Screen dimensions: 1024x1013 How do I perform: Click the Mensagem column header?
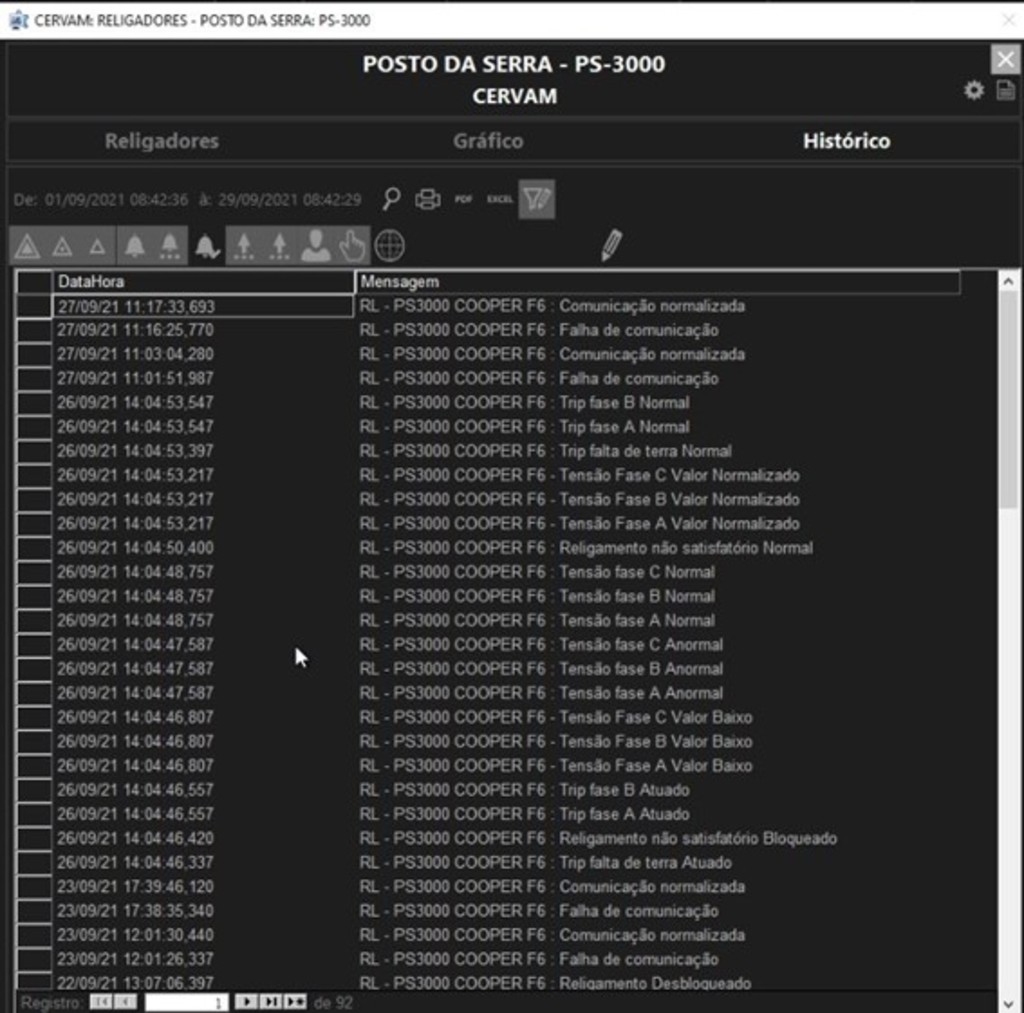[x=657, y=282]
